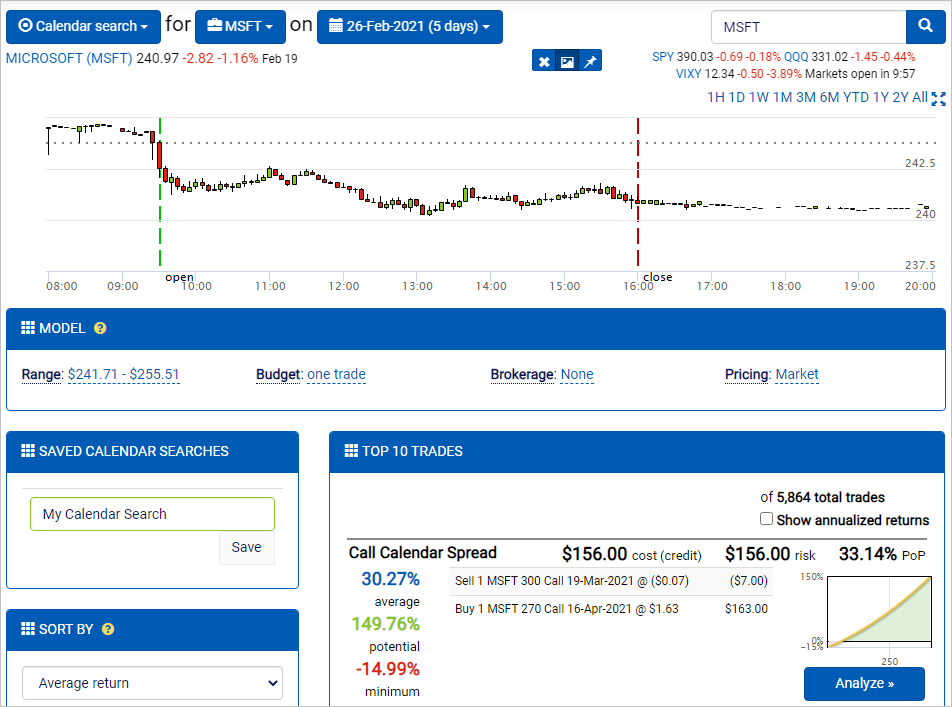Open the SORT BY help question mark
952x707 pixels.
(x=108, y=629)
